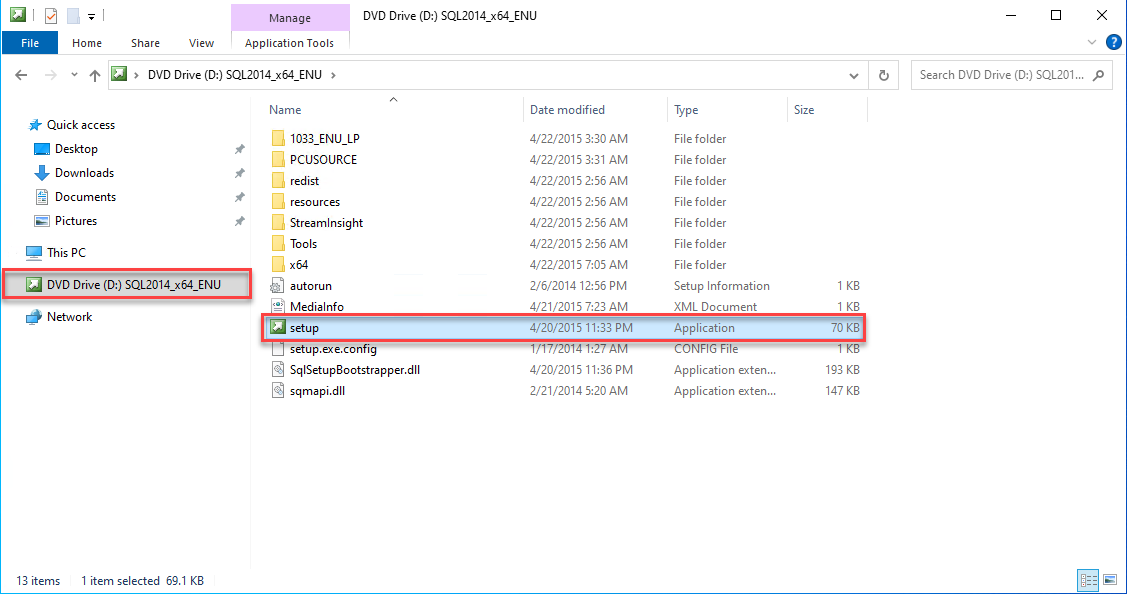Screen dimensions: 1127x594
Task: Select the MediaInfo XML file icon
Action: click(x=277, y=307)
